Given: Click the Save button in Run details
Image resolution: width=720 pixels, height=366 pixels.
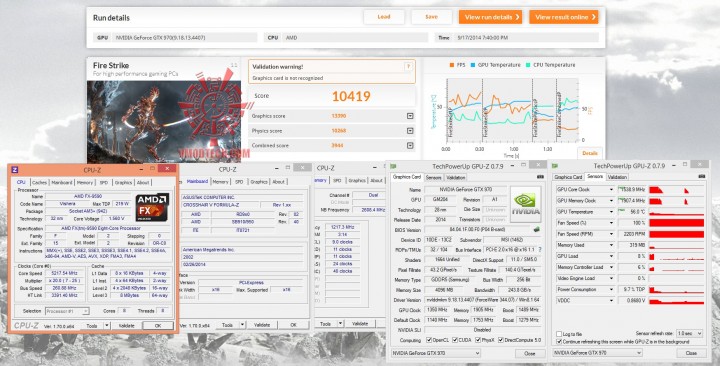Looking at the screenshot, I should (x=432, y=17).
